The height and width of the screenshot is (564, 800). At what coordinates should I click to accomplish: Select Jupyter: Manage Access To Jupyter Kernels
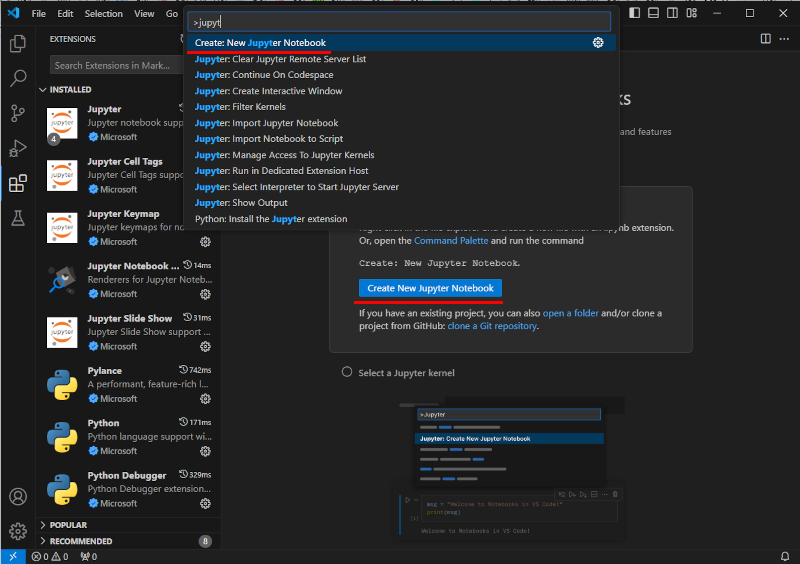[401, 155]
